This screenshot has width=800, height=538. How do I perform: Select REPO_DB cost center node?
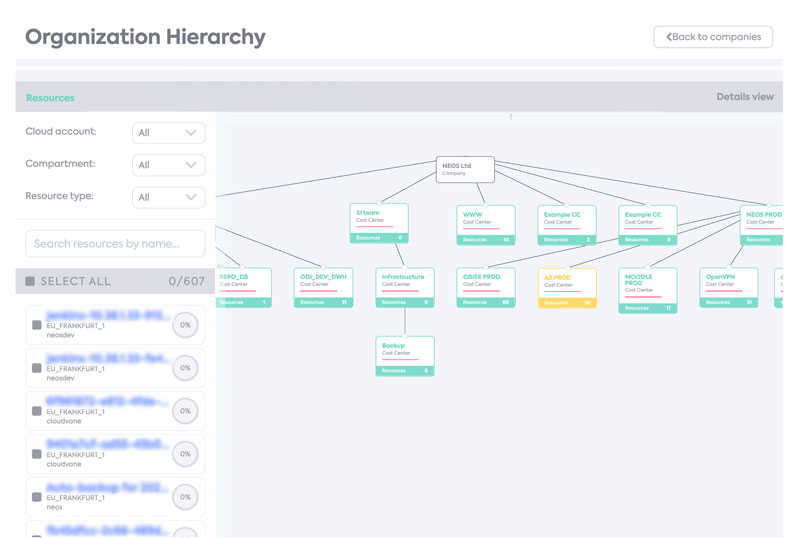point(244,287)
